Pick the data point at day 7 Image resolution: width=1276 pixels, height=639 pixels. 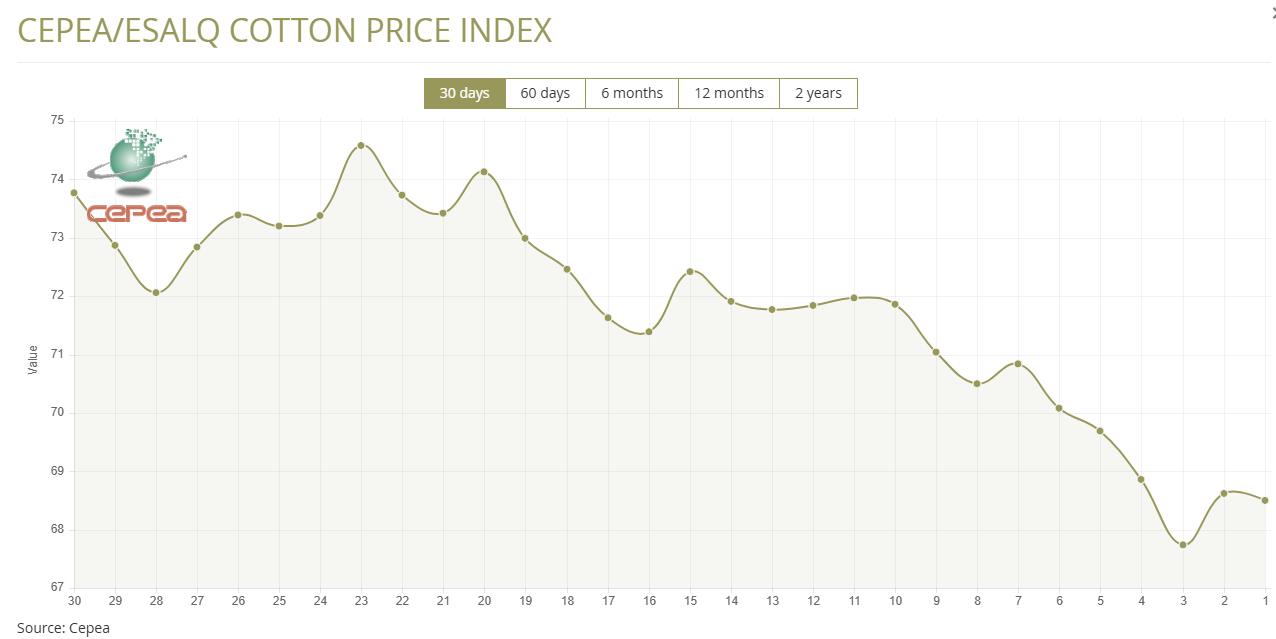point(1018,364)
